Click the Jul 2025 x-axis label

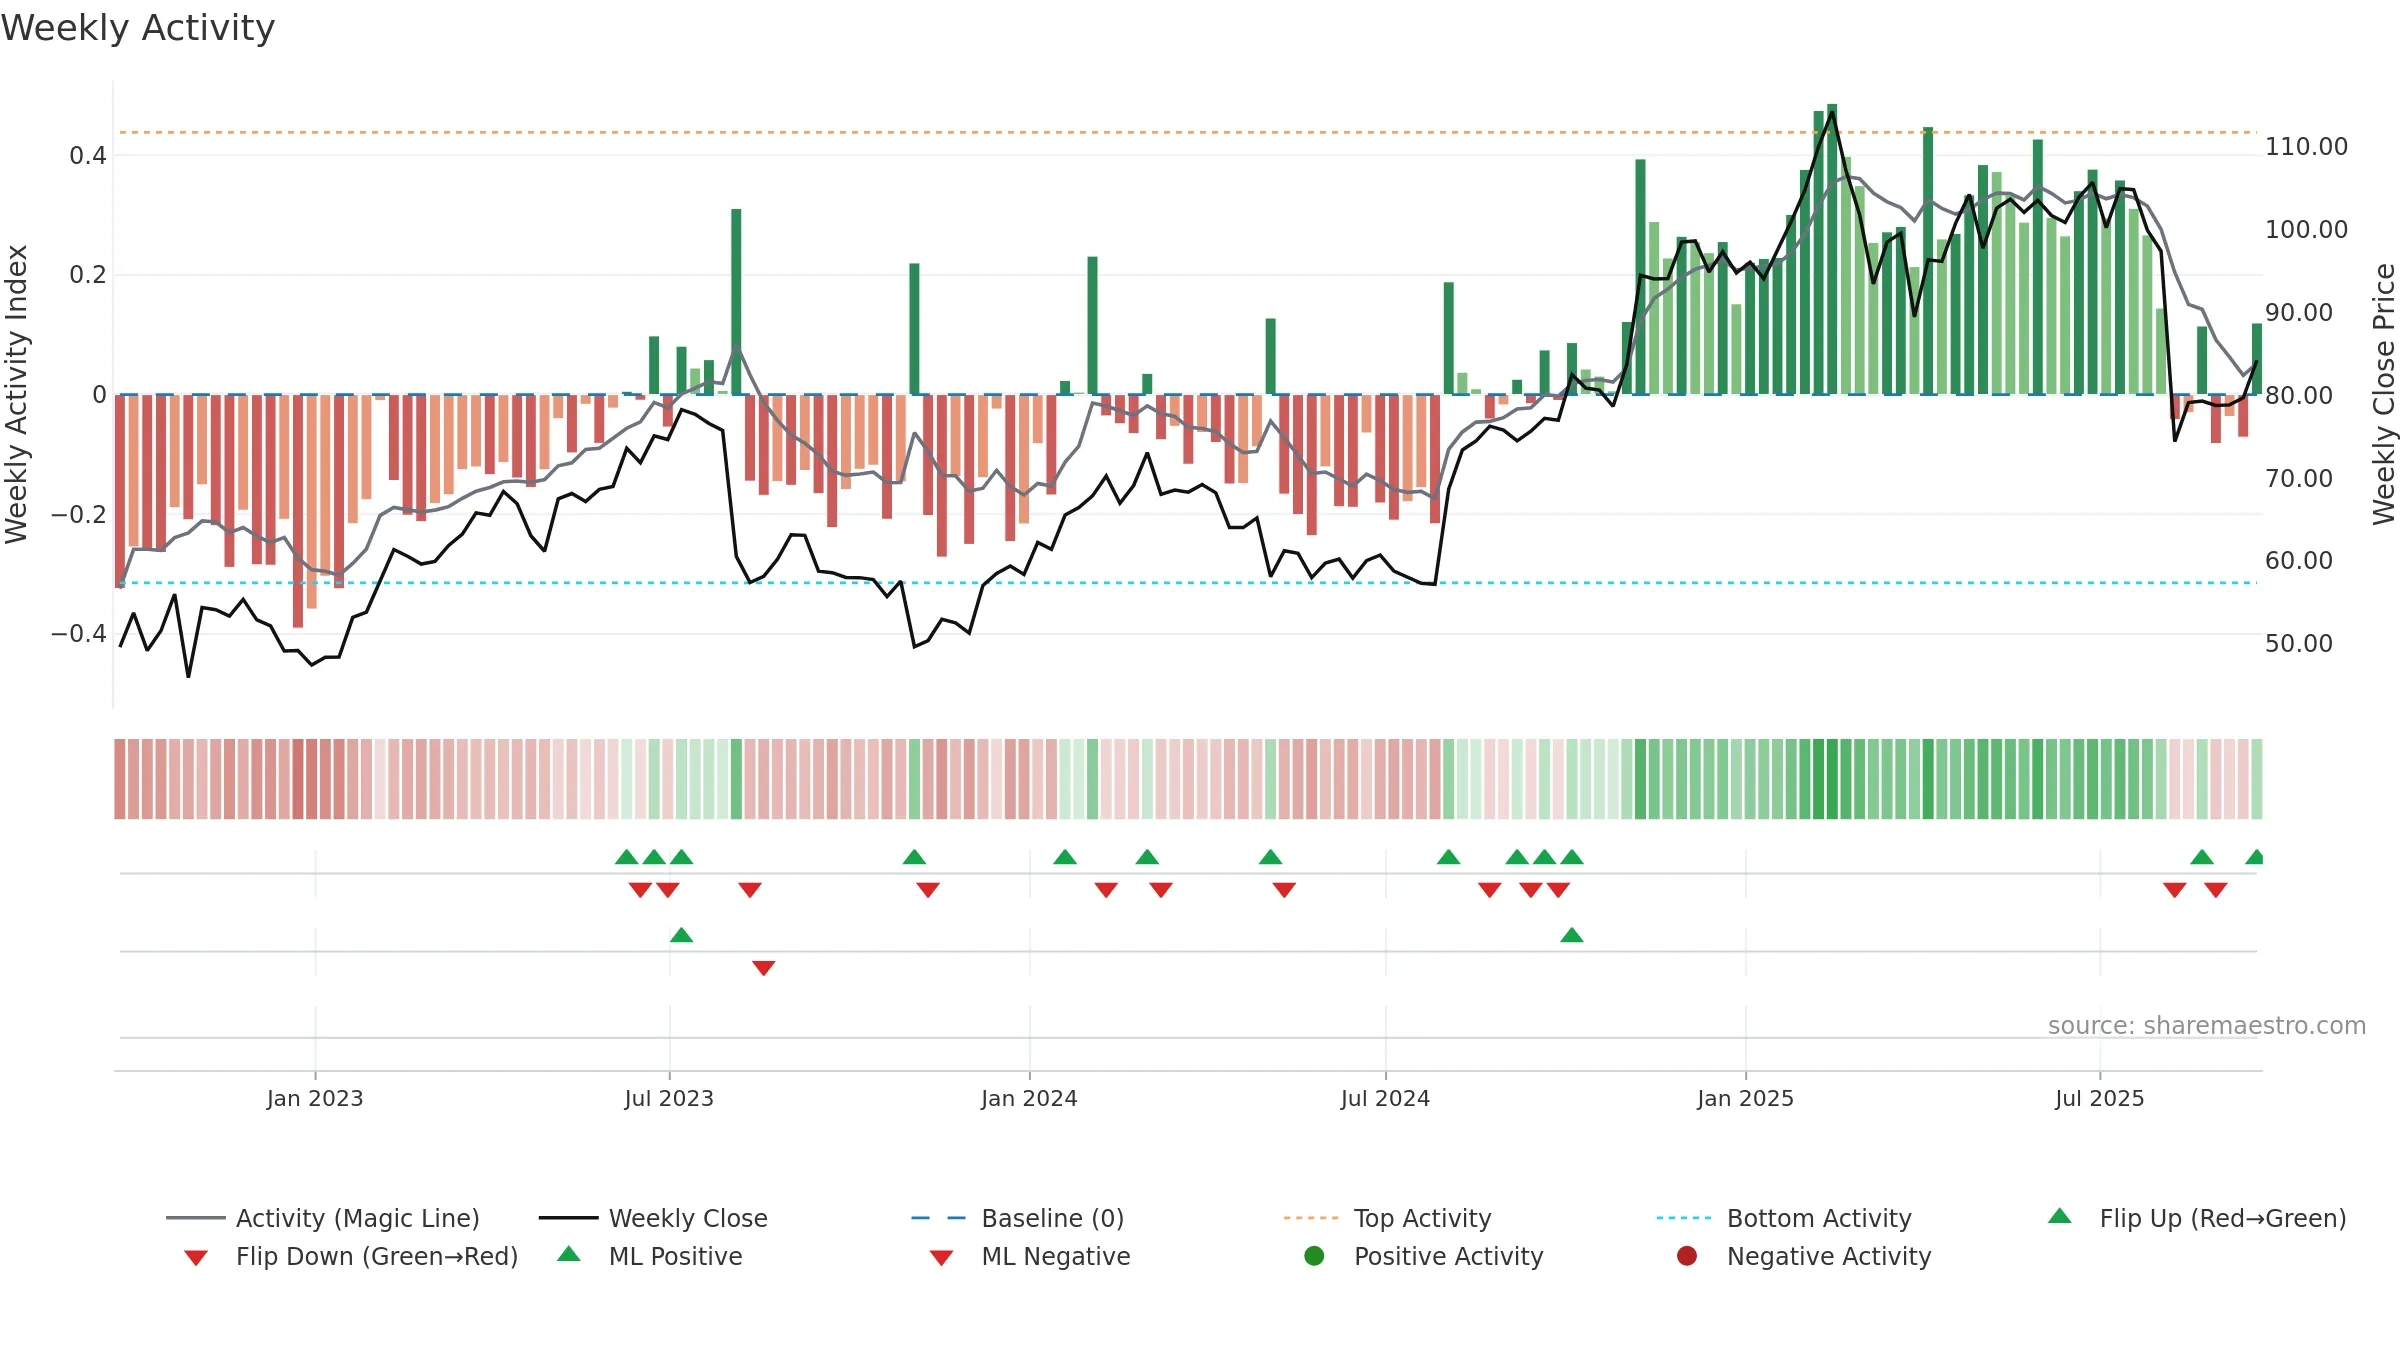[x=2100, y=1098]
